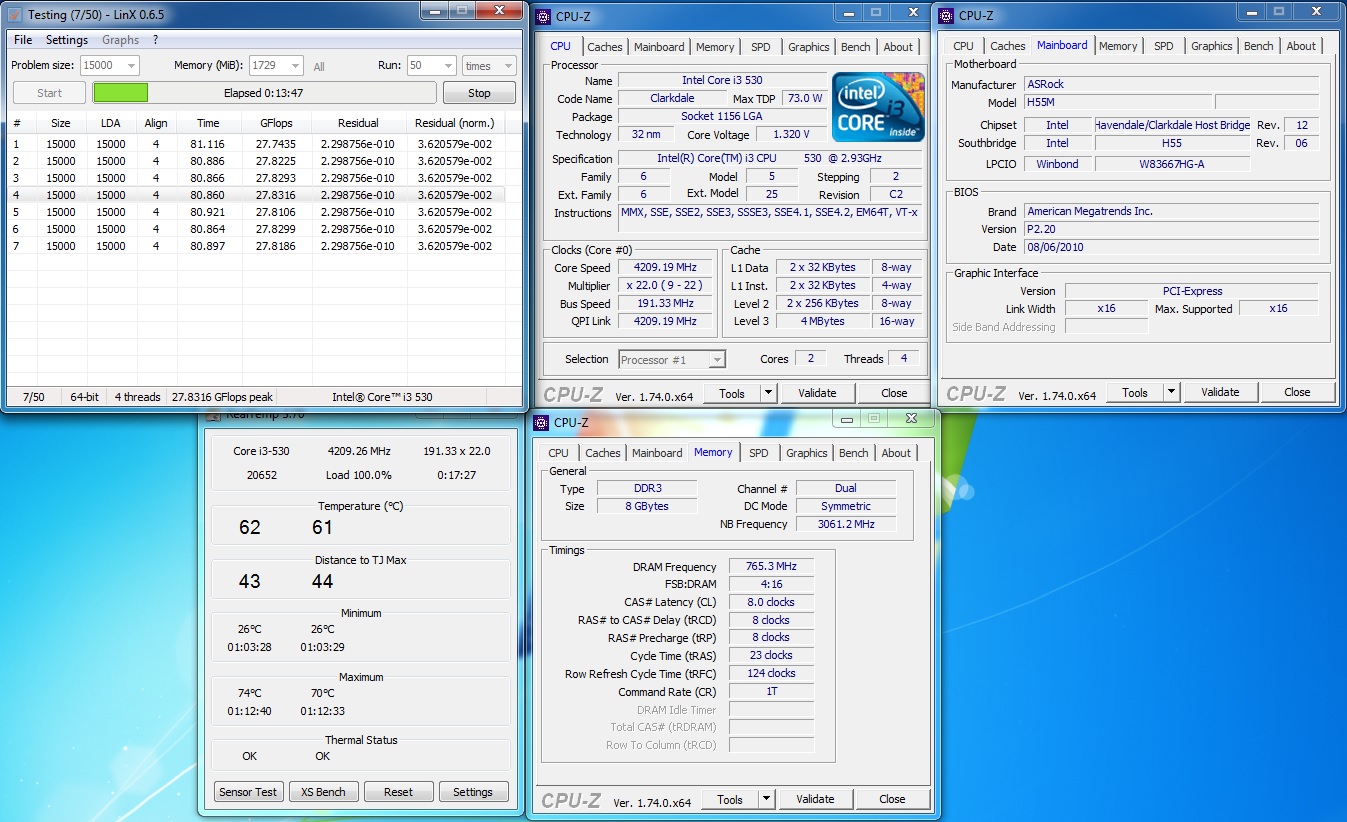Viewport: 1347px width, 822px height.
Task: Switch to Mainboard tab in the Memory tab window
Action: click(657, 453)
